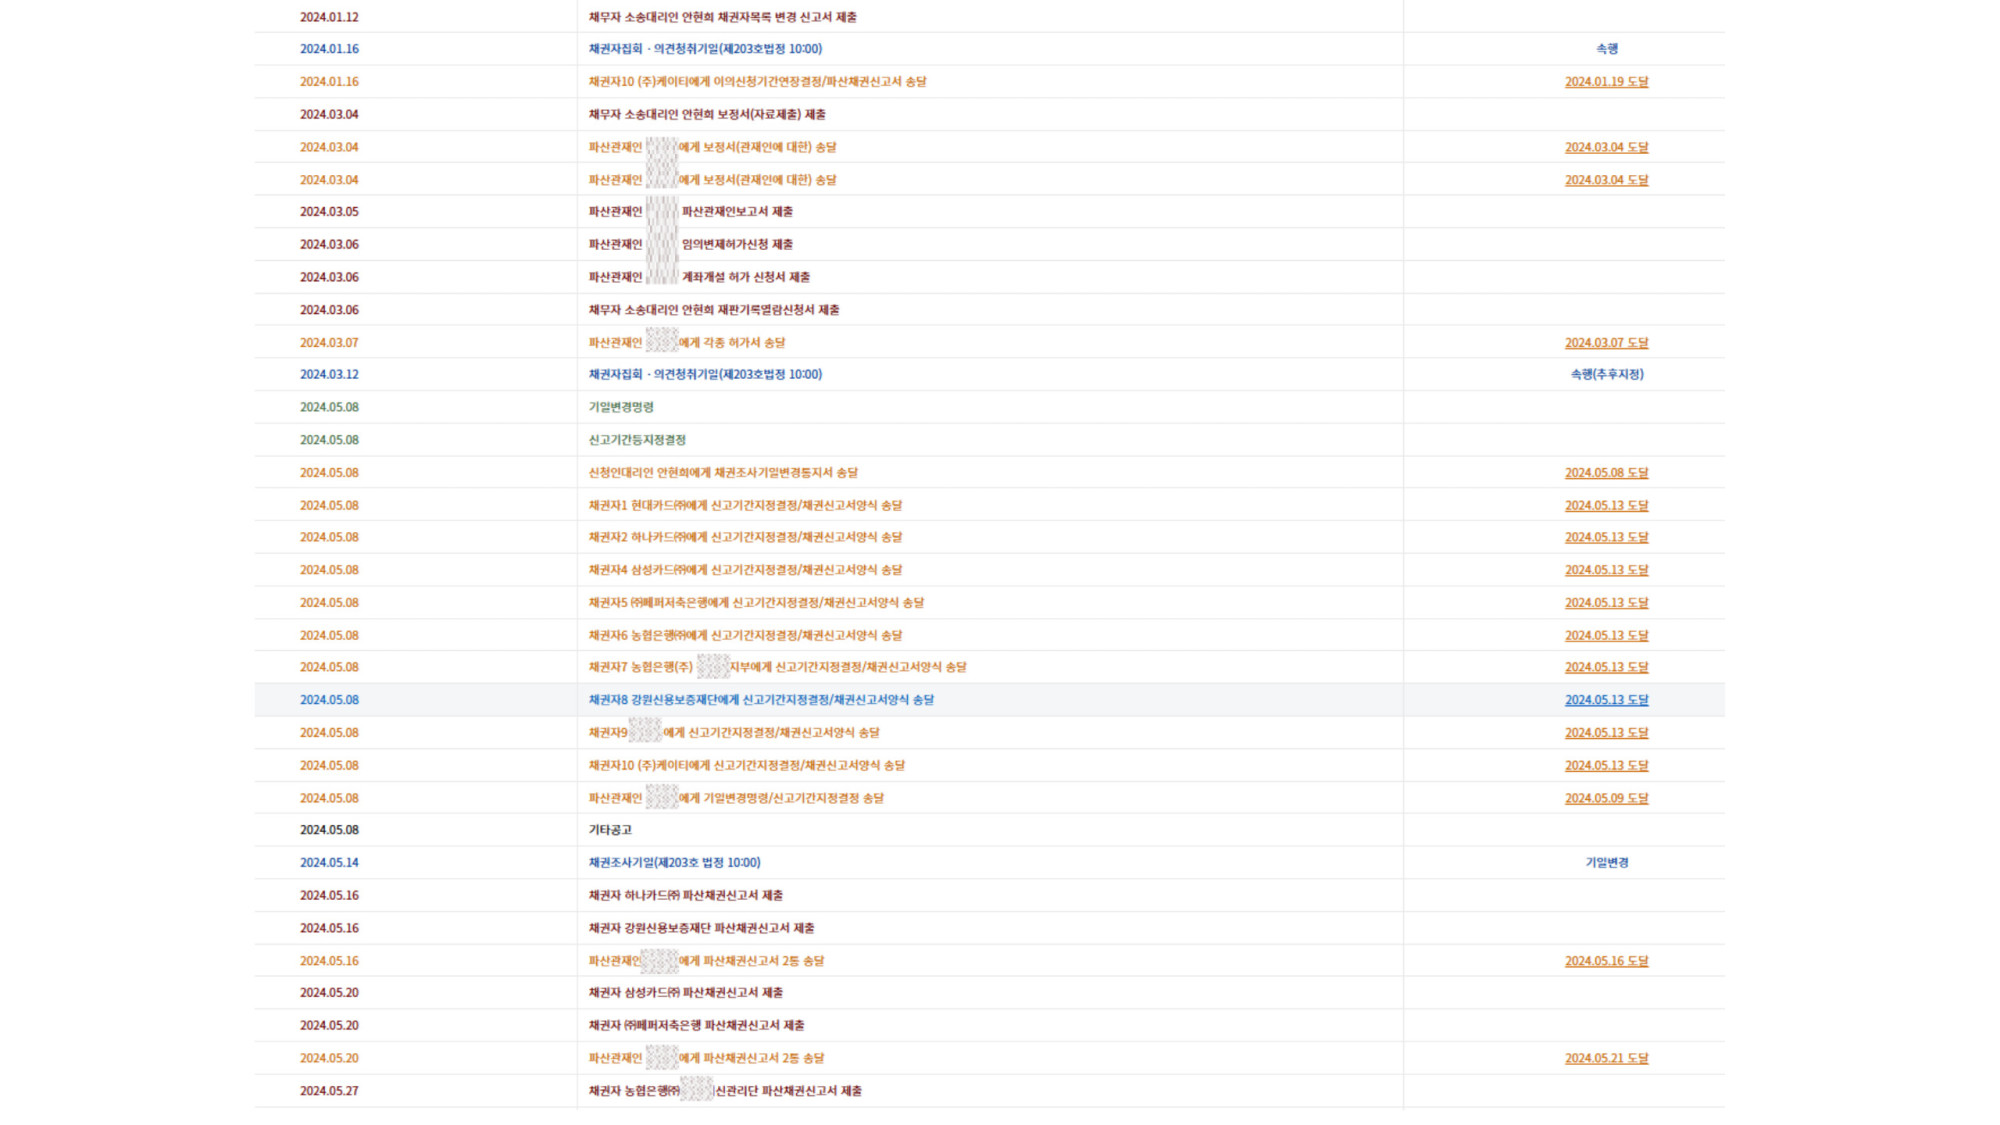
Task: Select the 재판기록열람신청서 제출 entry
Action: click(x=714, y=310)
